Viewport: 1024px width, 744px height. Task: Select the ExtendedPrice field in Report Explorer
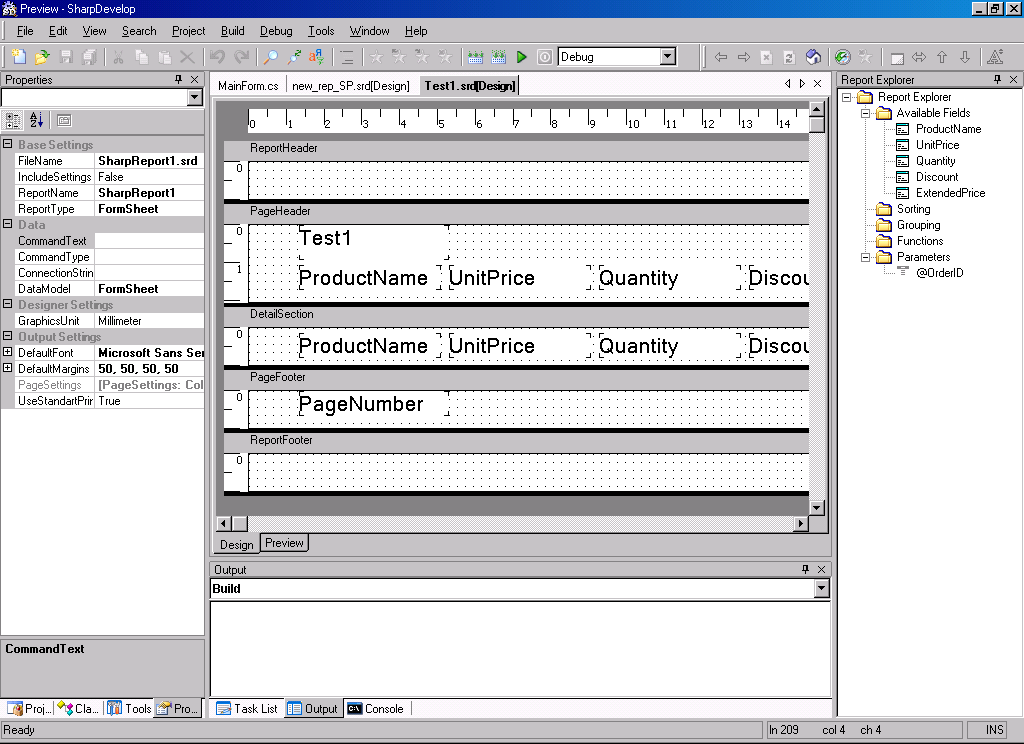tap(950, 193)
